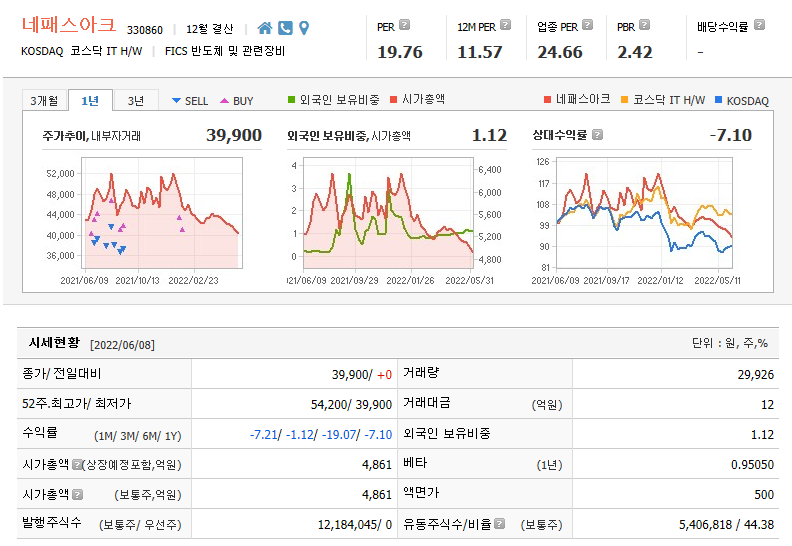The height and width of the screenshot is (546, 792).
Task: Click the 업종 PER value 24.66
Action: click(x=560, y=52)
